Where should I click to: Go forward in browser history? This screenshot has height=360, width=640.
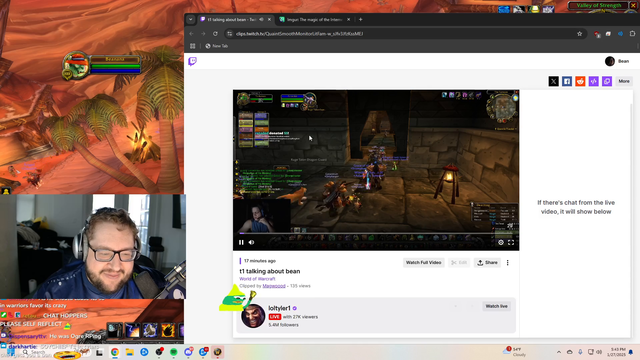pos(203,34)
